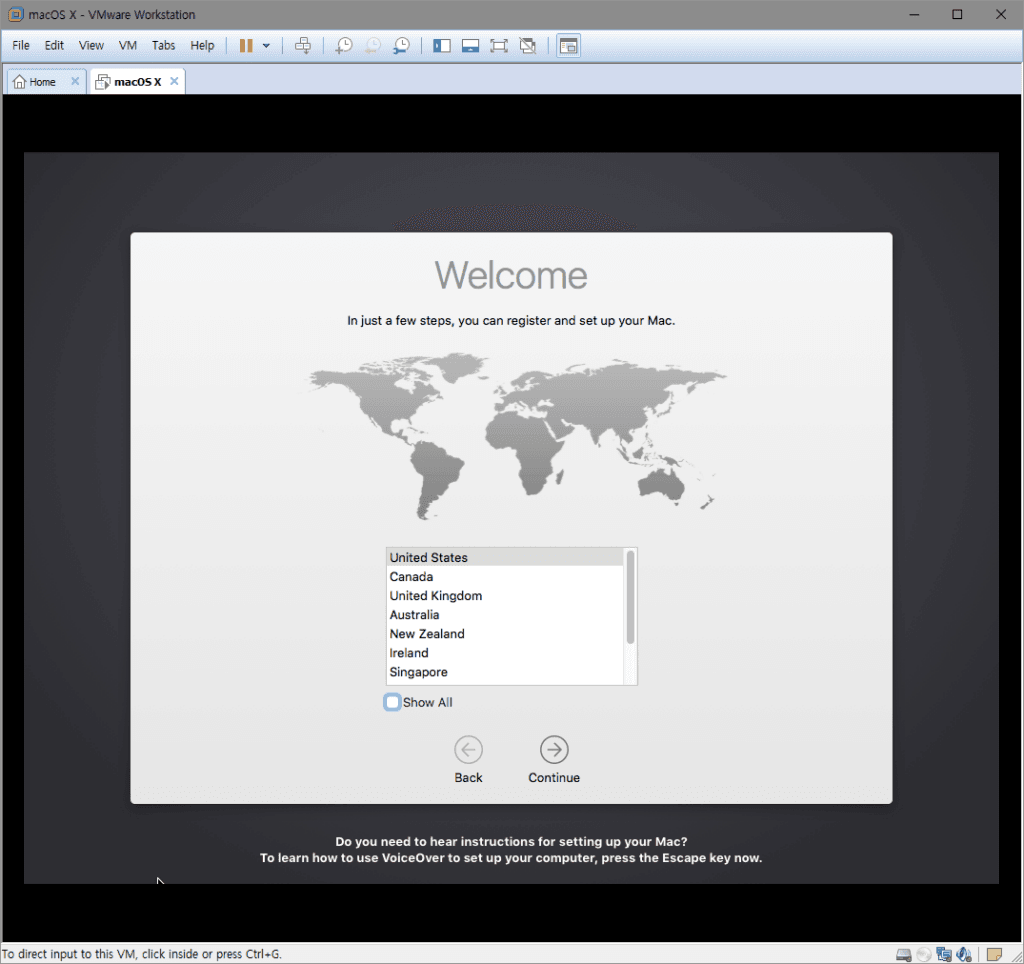Select United States in the country list
The width and height of the screenshot is (1024, 964).
[x=505, y=557]
